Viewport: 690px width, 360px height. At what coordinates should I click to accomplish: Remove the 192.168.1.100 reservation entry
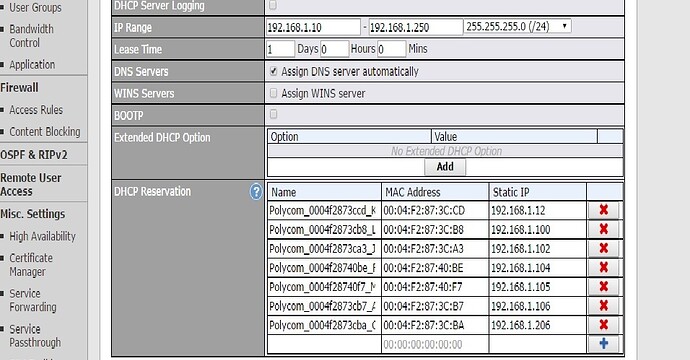[x=603, y=229]
